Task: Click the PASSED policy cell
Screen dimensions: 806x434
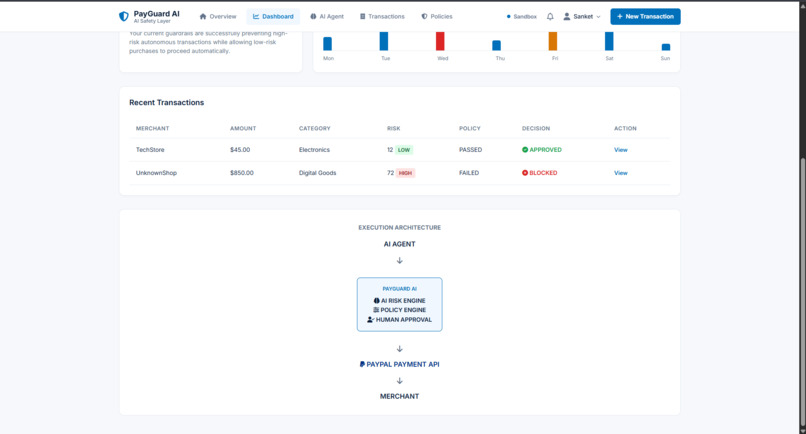Action: tap(470, 150)
